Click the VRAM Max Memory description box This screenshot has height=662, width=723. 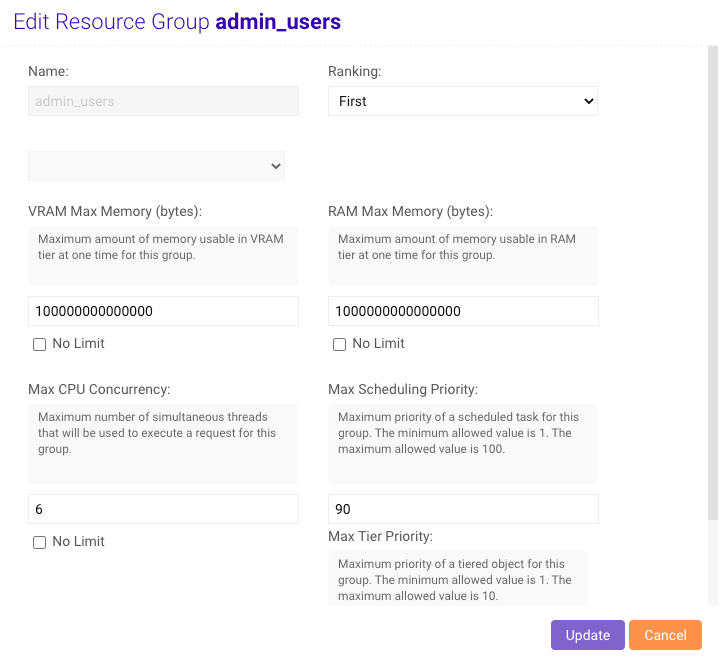tap(163, 255)
